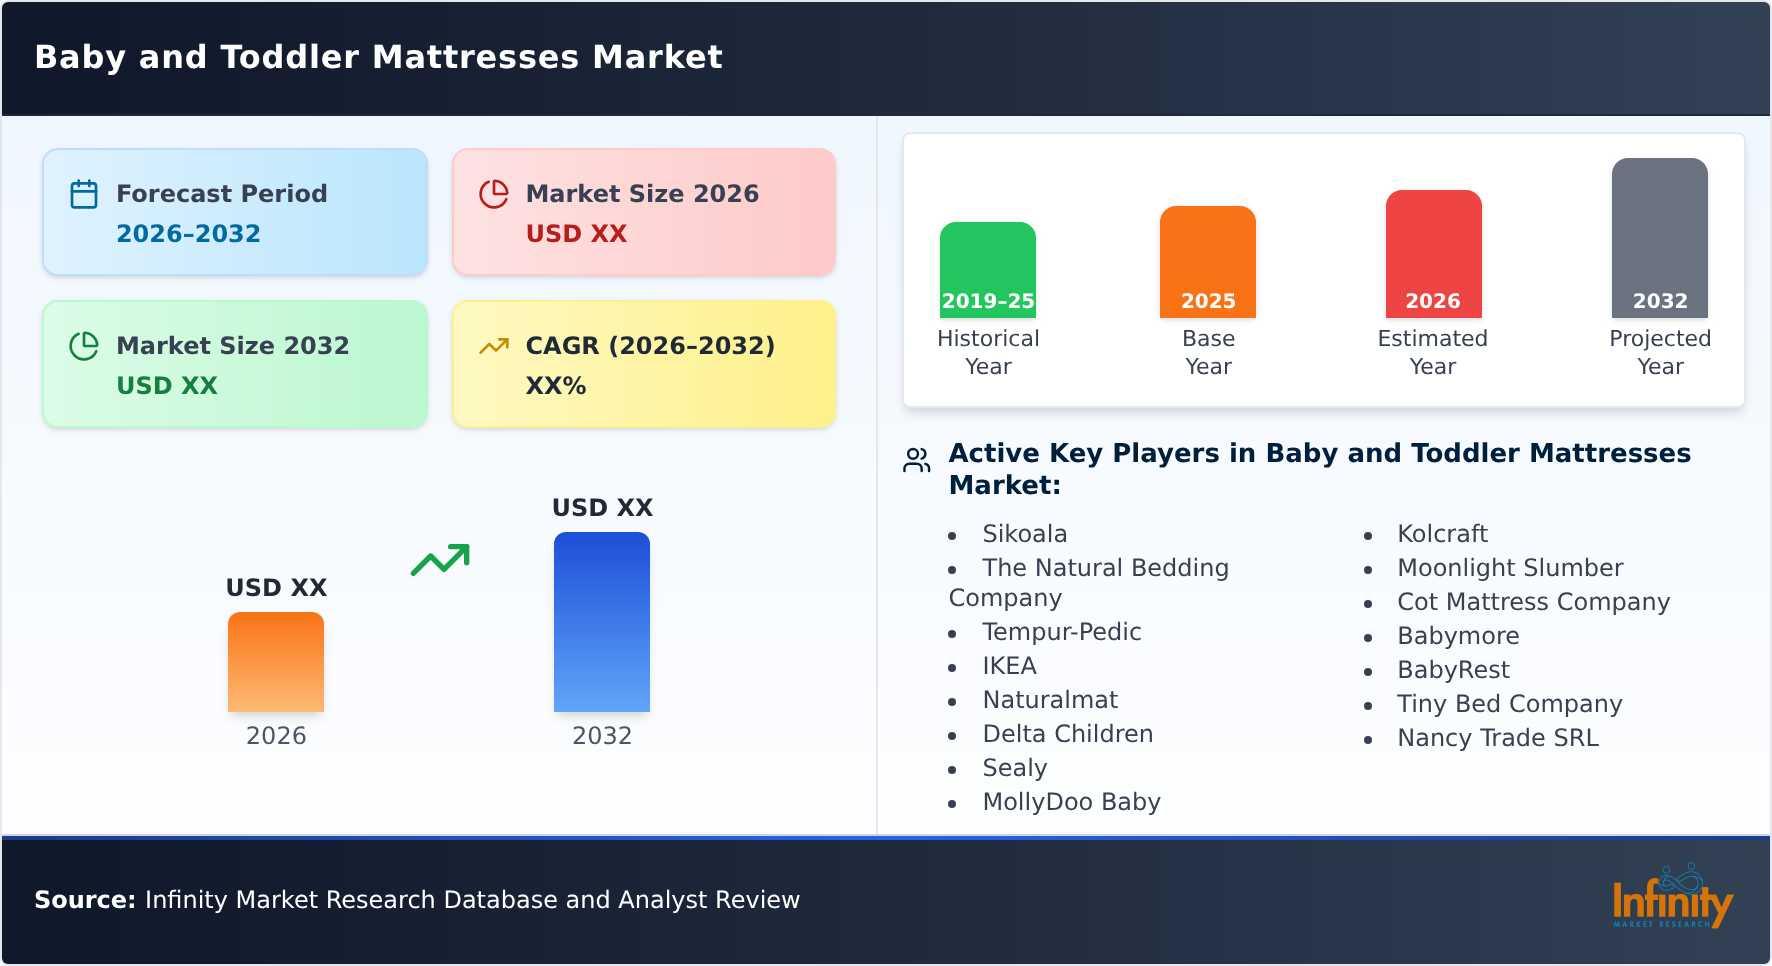Click the Tiny Bed Company entry

[x=1510, y=704]
